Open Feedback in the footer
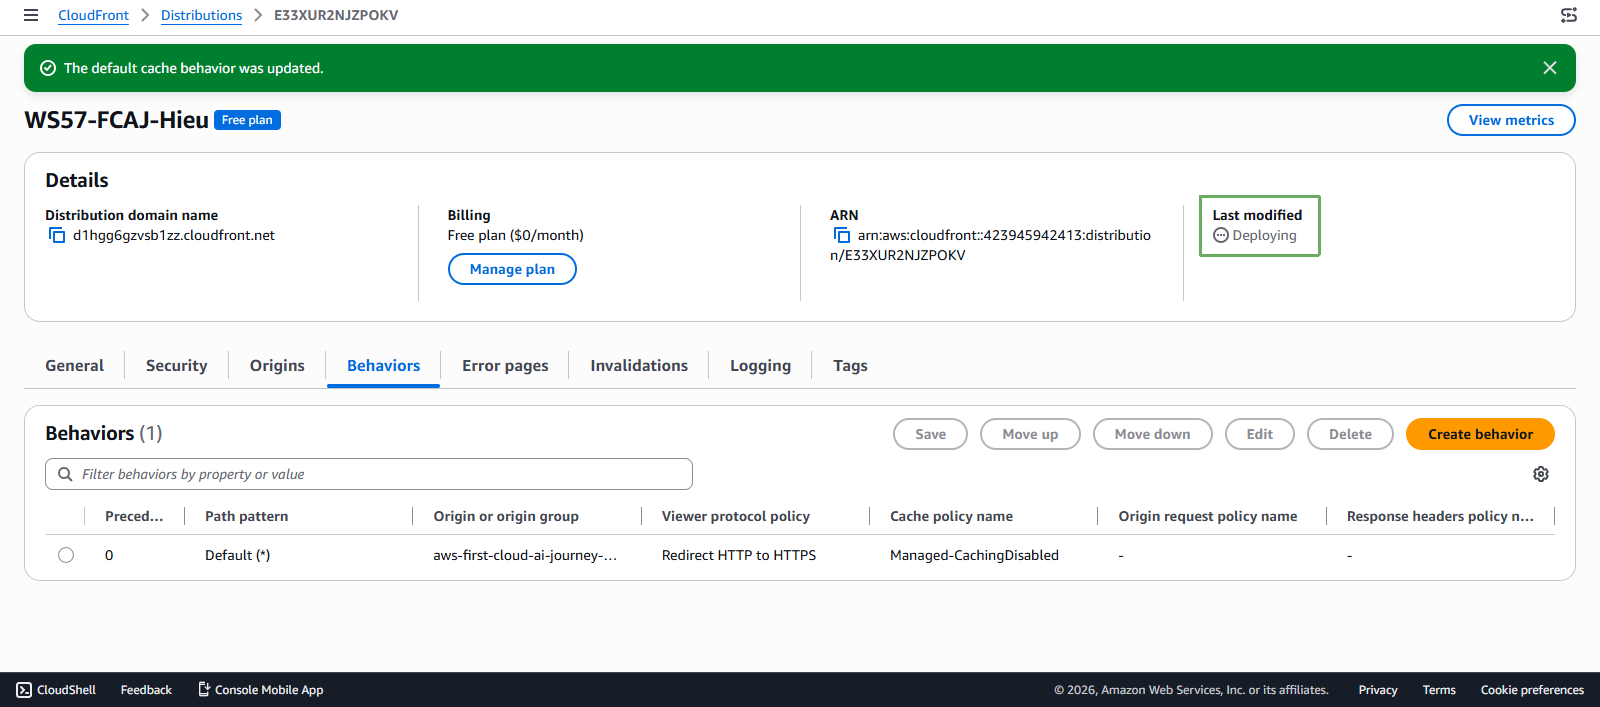 pyautogui.click(x=146, y=690)
